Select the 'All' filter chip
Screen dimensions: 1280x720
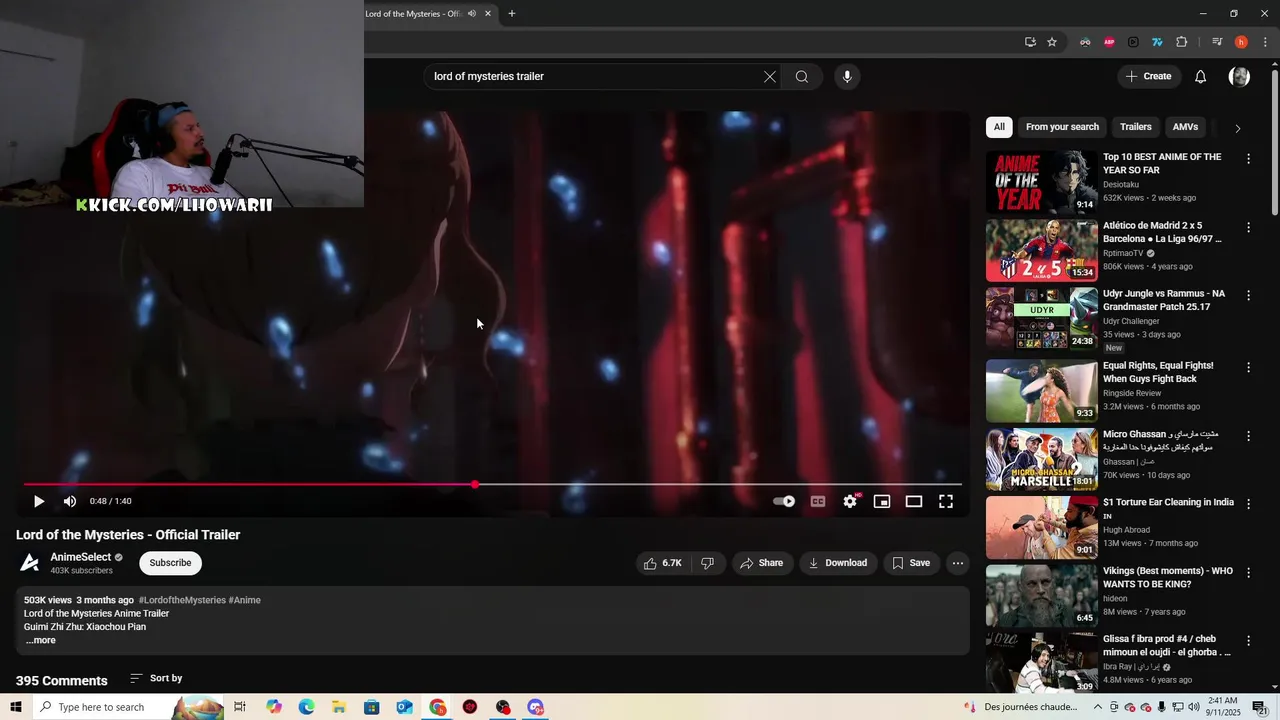999,127
